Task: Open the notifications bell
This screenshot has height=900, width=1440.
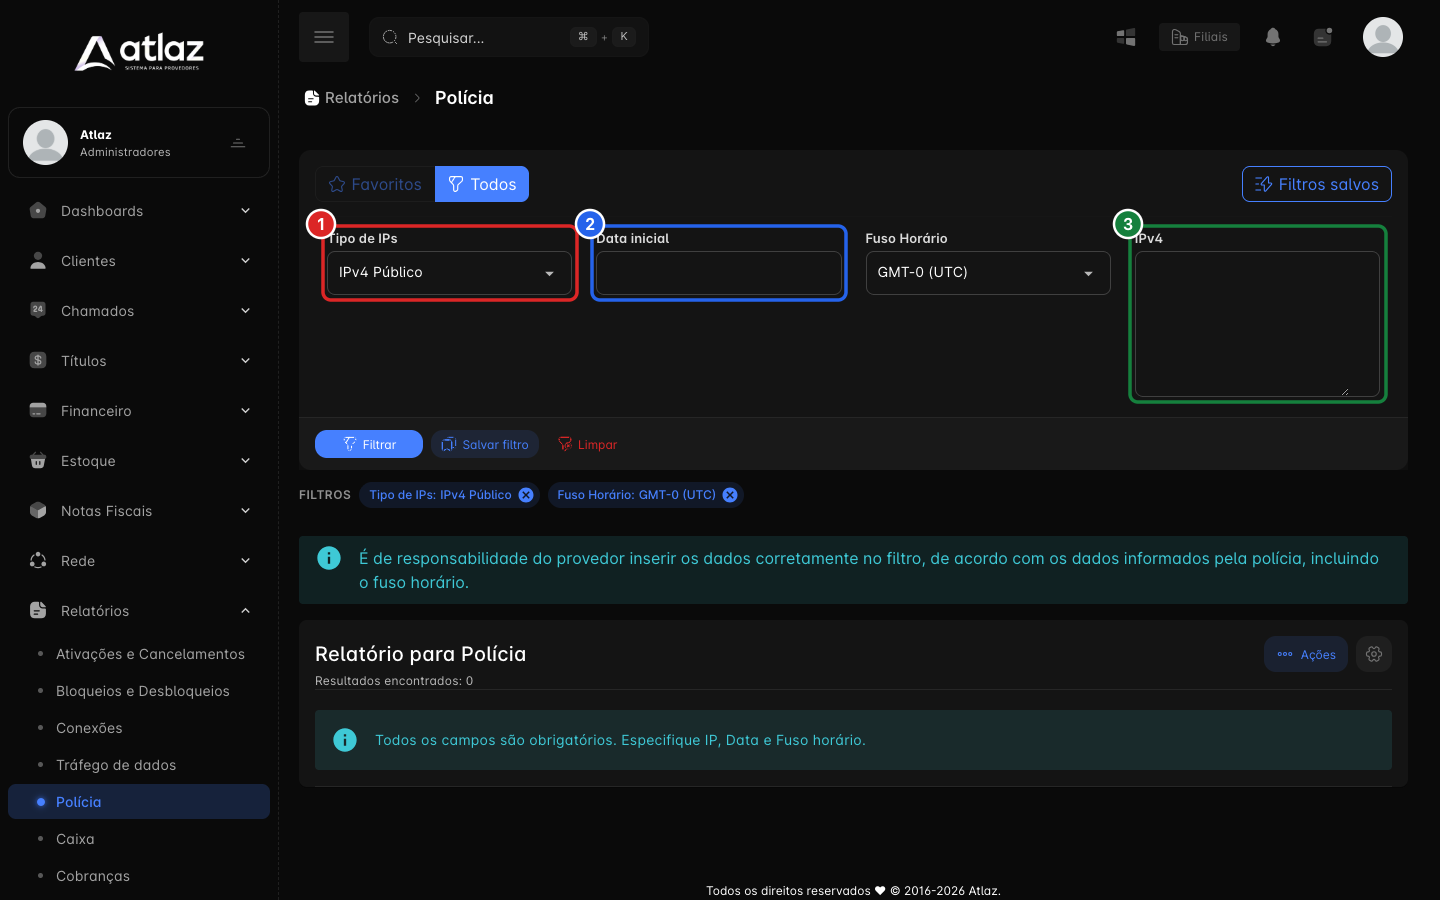Action: (x=1272, y=37)
